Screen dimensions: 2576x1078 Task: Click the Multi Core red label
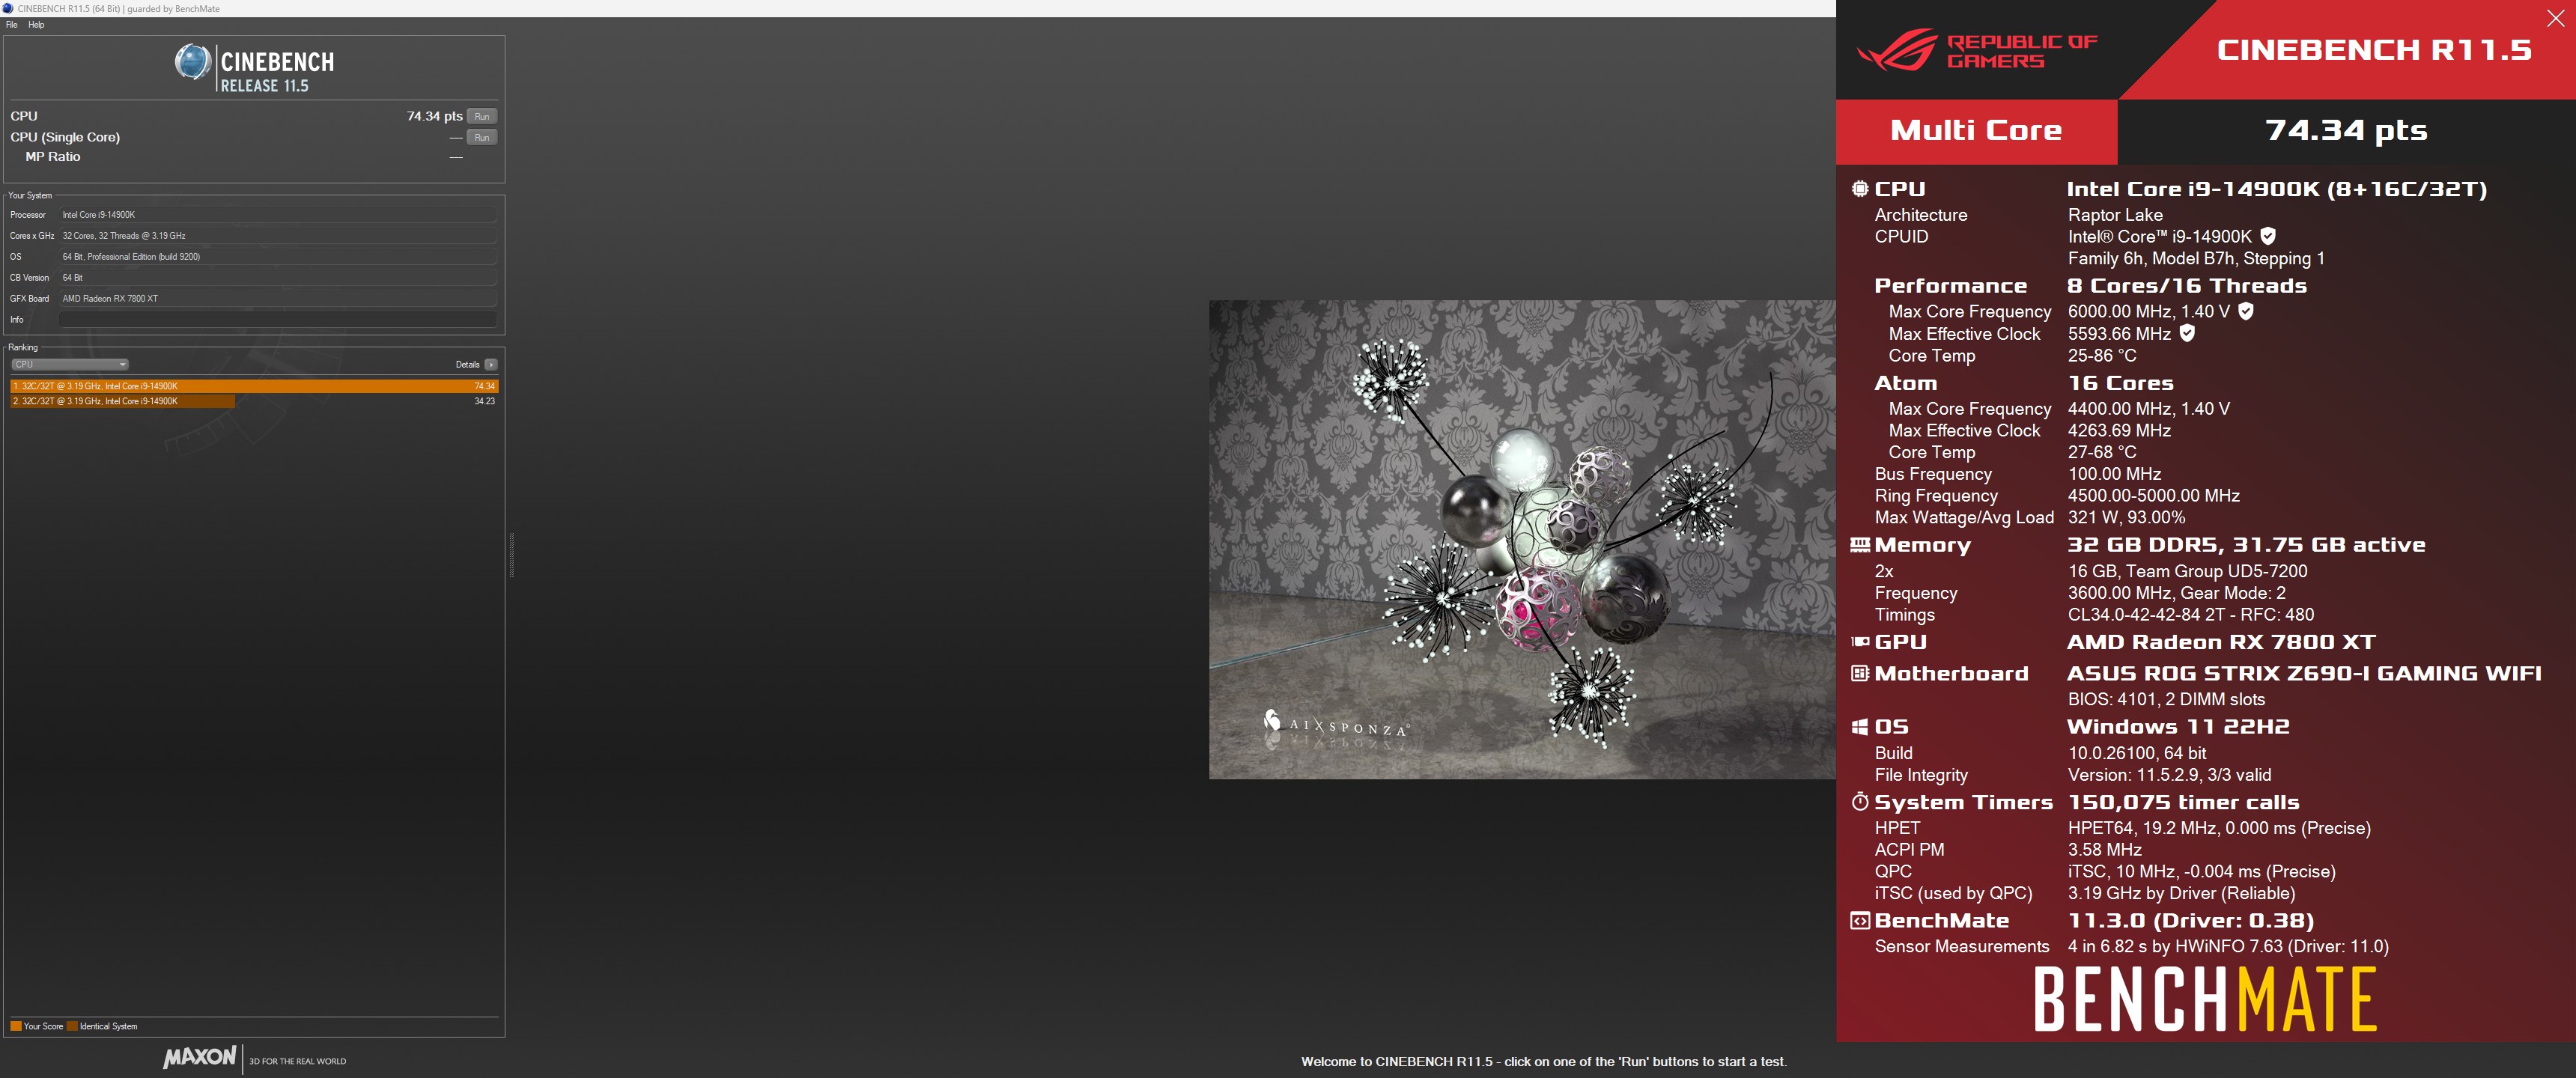[x=1976, y=131]
